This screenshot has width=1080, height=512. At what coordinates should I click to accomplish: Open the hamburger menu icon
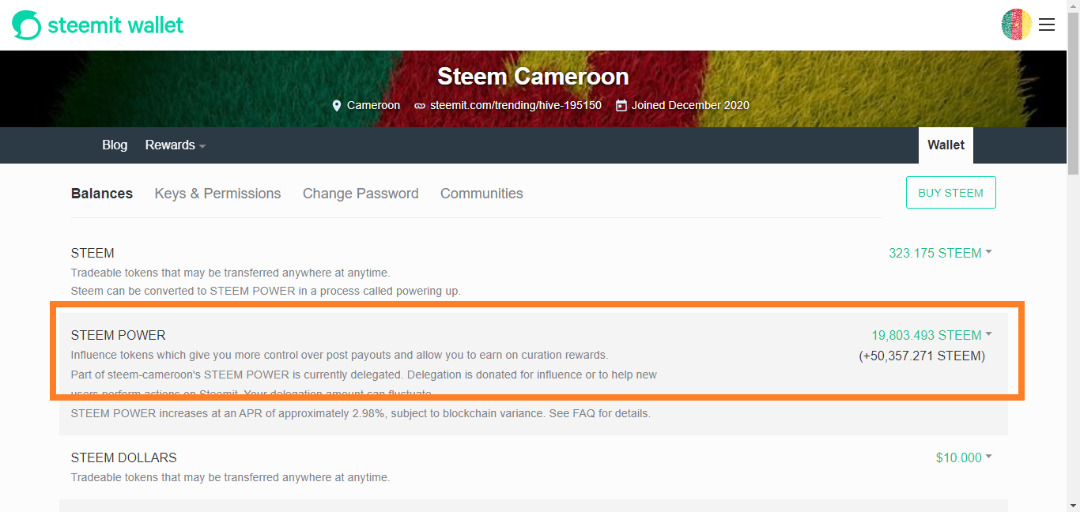[x=1047, y=25]
